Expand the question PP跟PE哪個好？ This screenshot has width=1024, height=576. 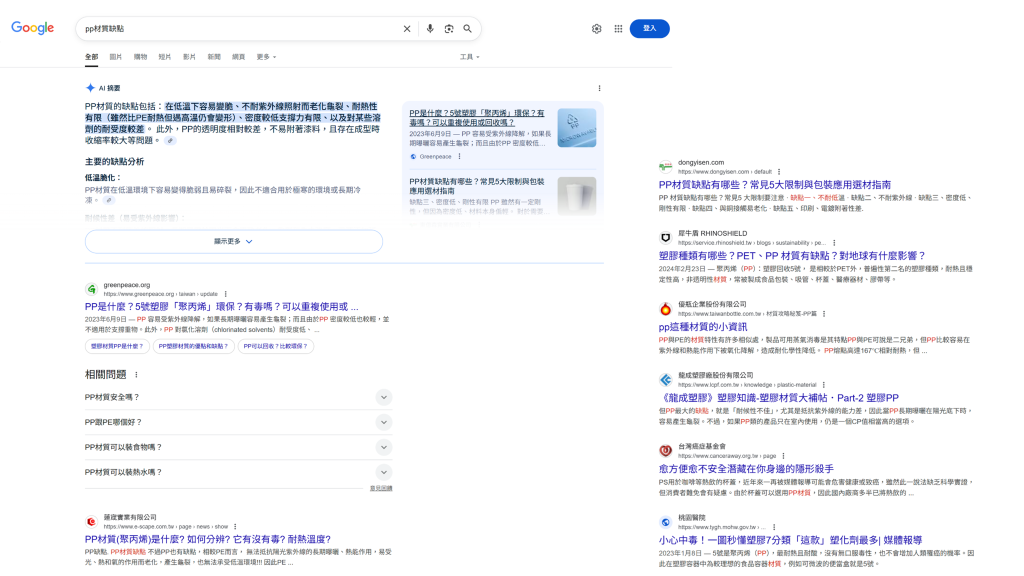coord(383,422)
